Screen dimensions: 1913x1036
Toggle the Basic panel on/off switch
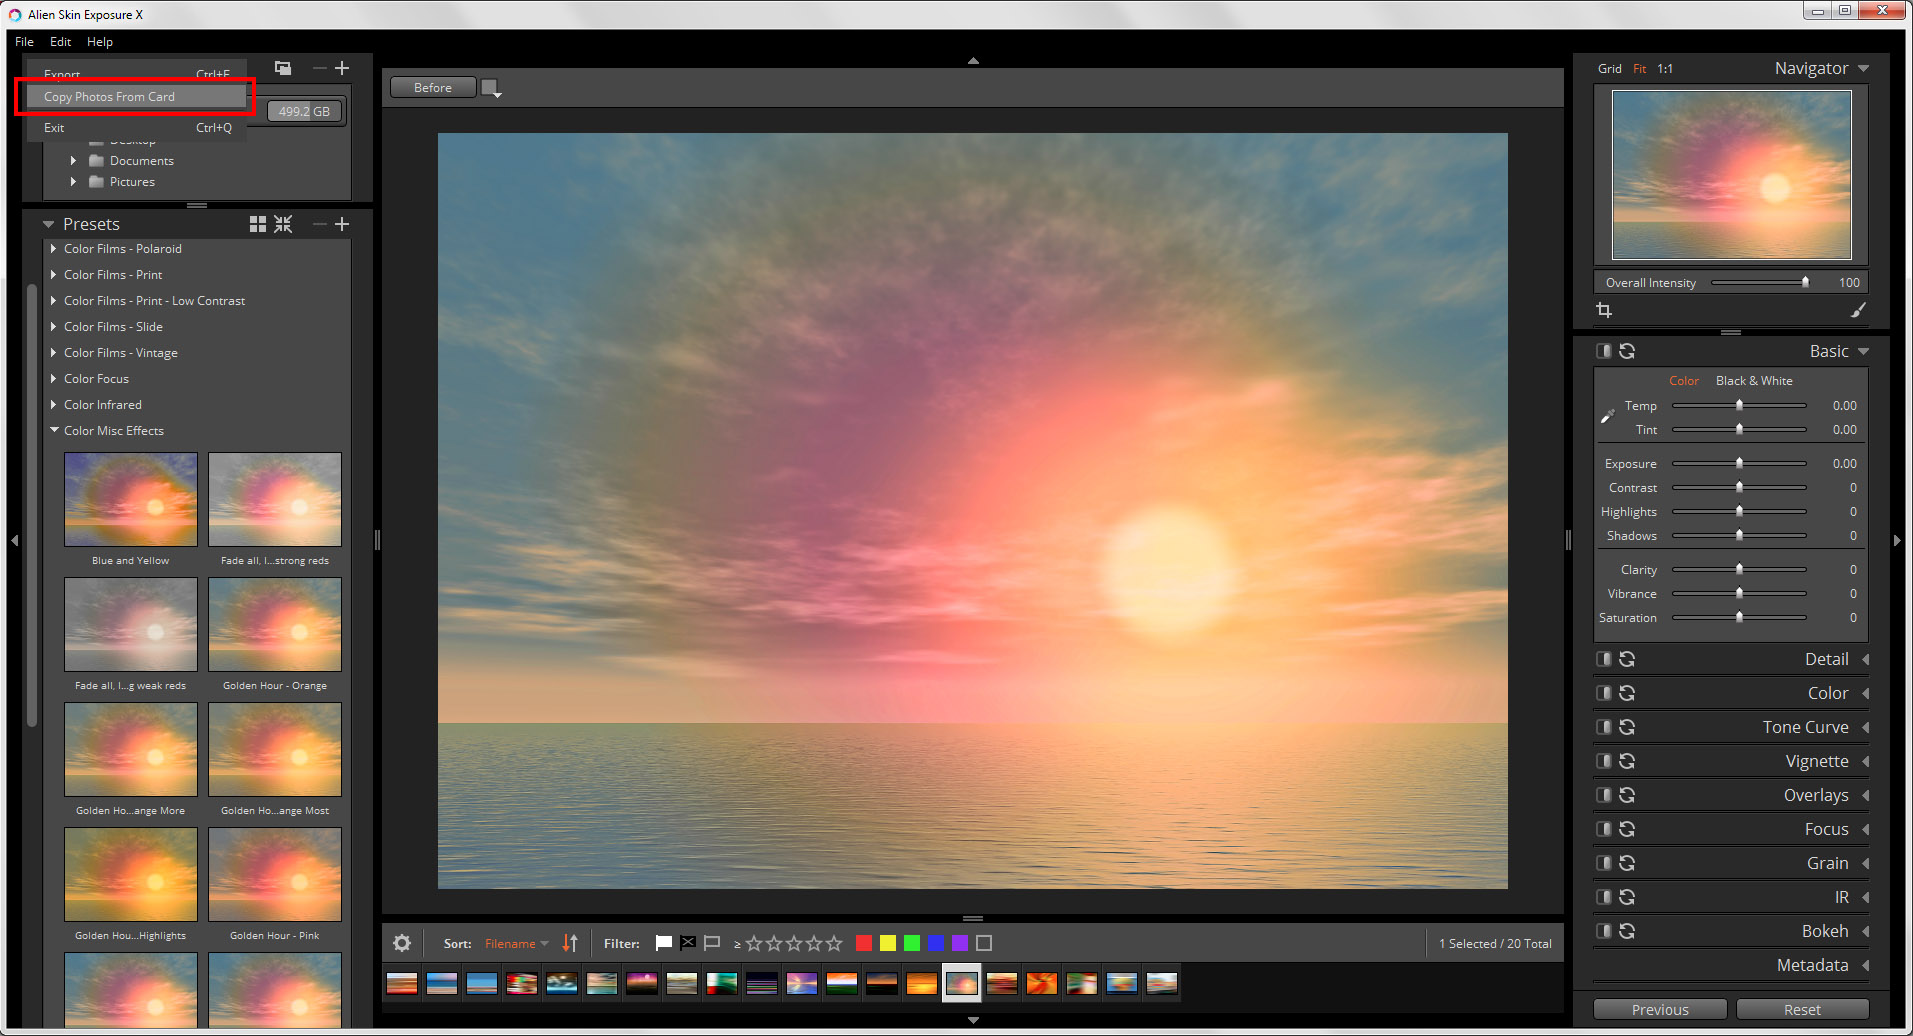pyautogui.click(x=1604, y=351)
